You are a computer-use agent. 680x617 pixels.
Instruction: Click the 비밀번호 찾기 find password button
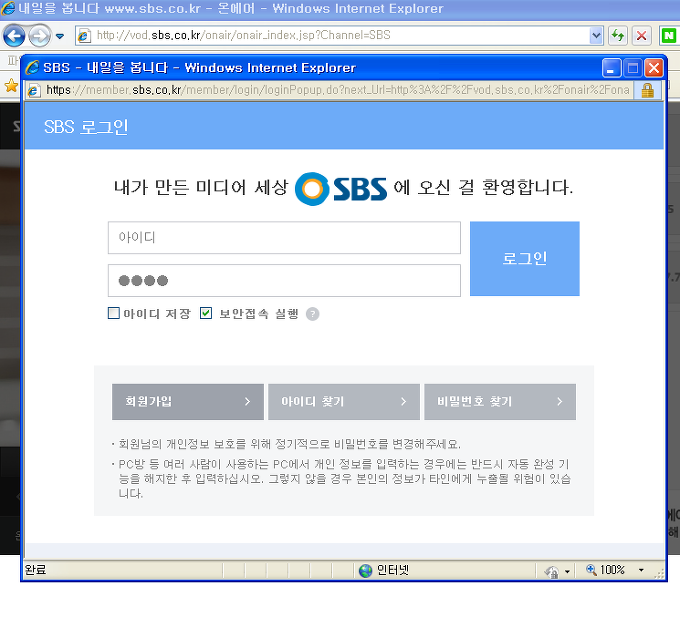click(500, 402)
